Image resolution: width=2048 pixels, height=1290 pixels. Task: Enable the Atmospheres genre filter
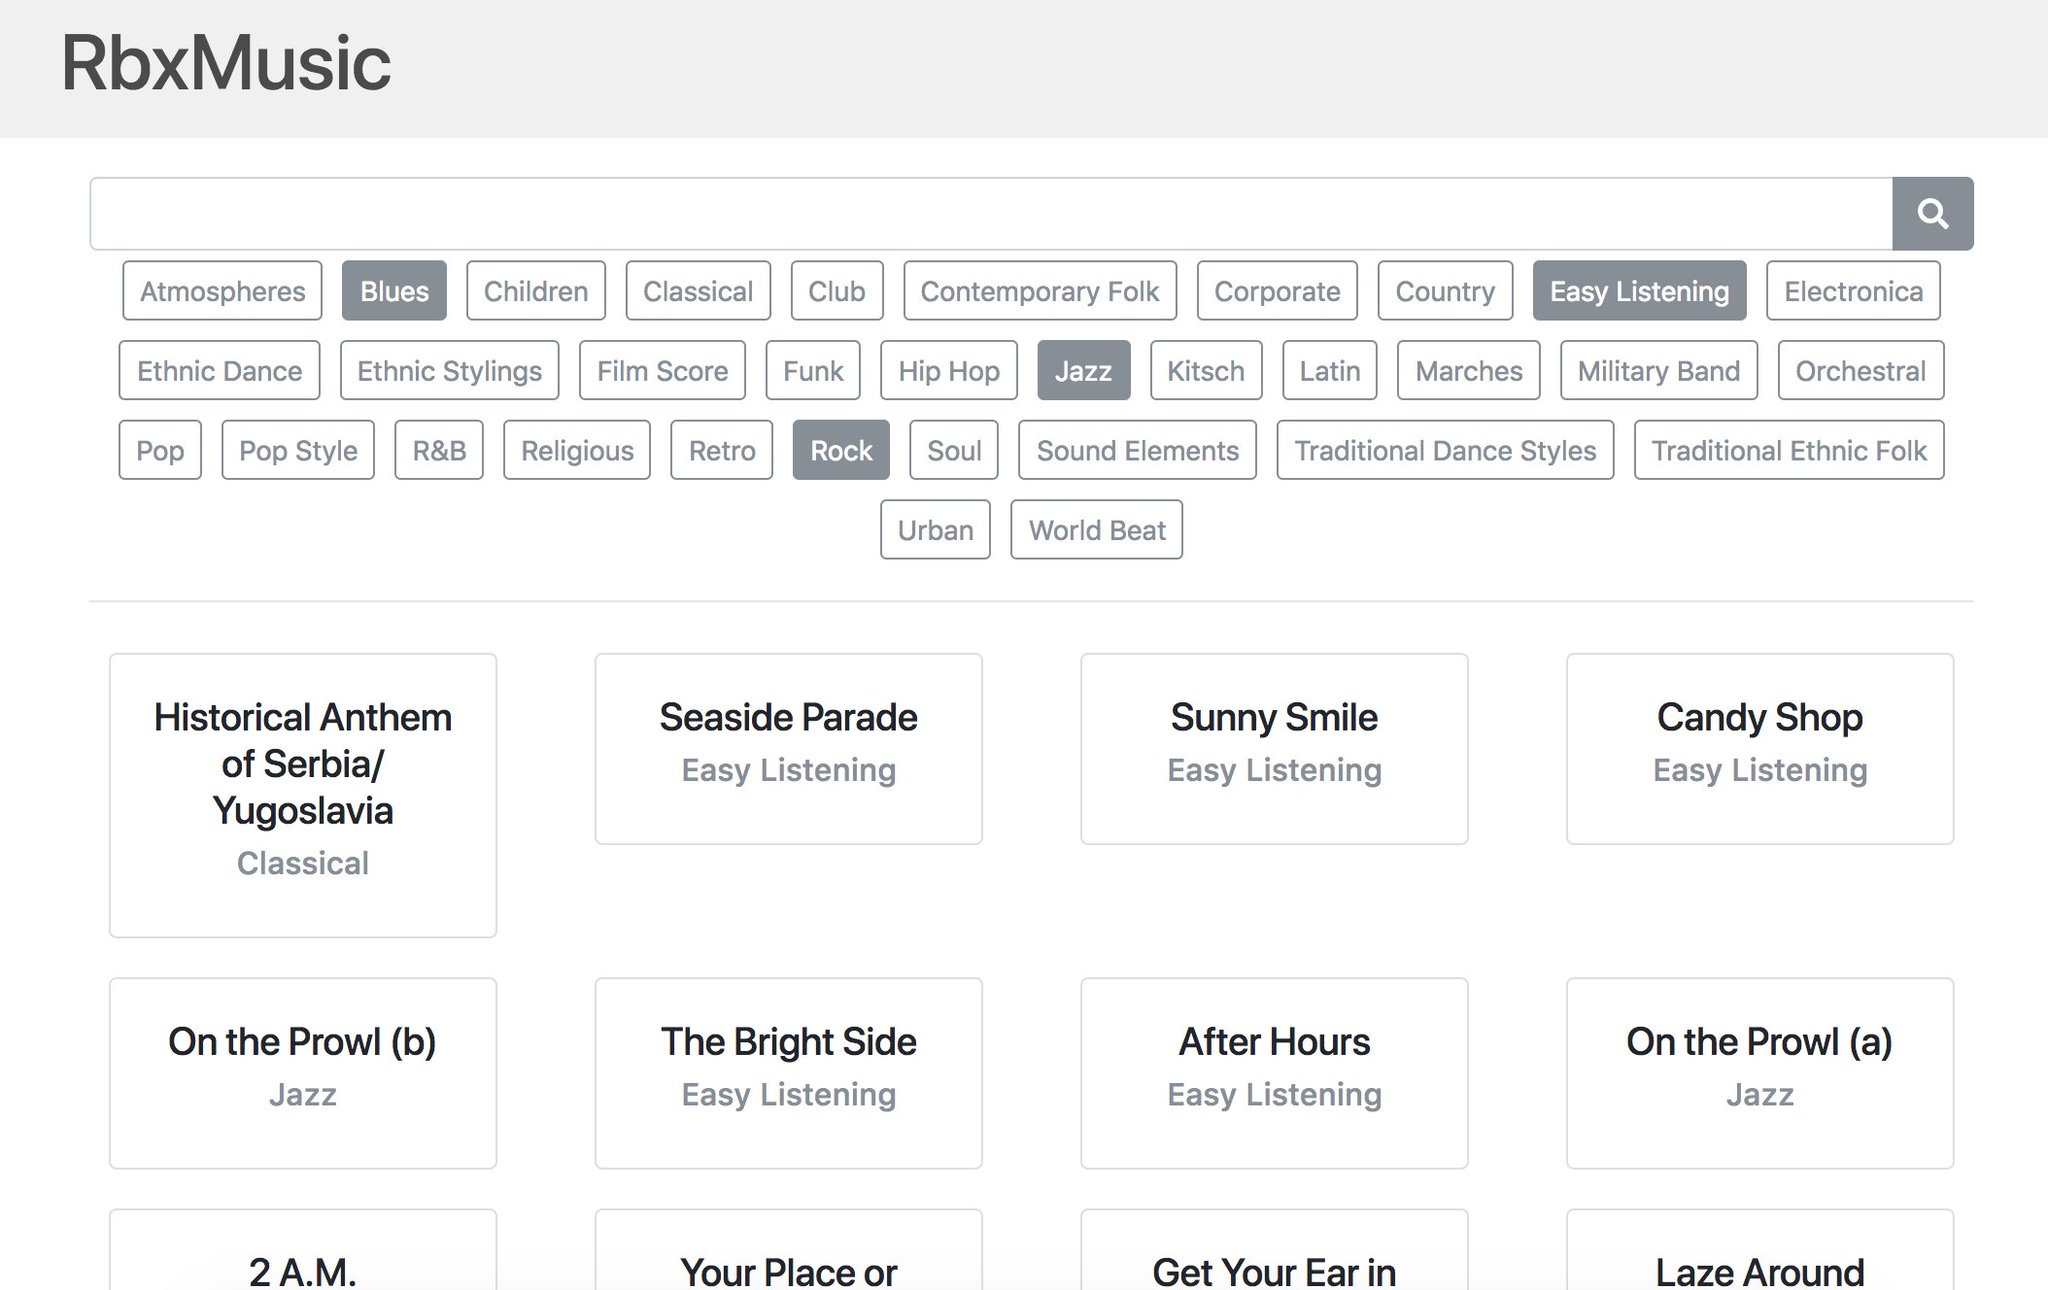click(222, 291)
